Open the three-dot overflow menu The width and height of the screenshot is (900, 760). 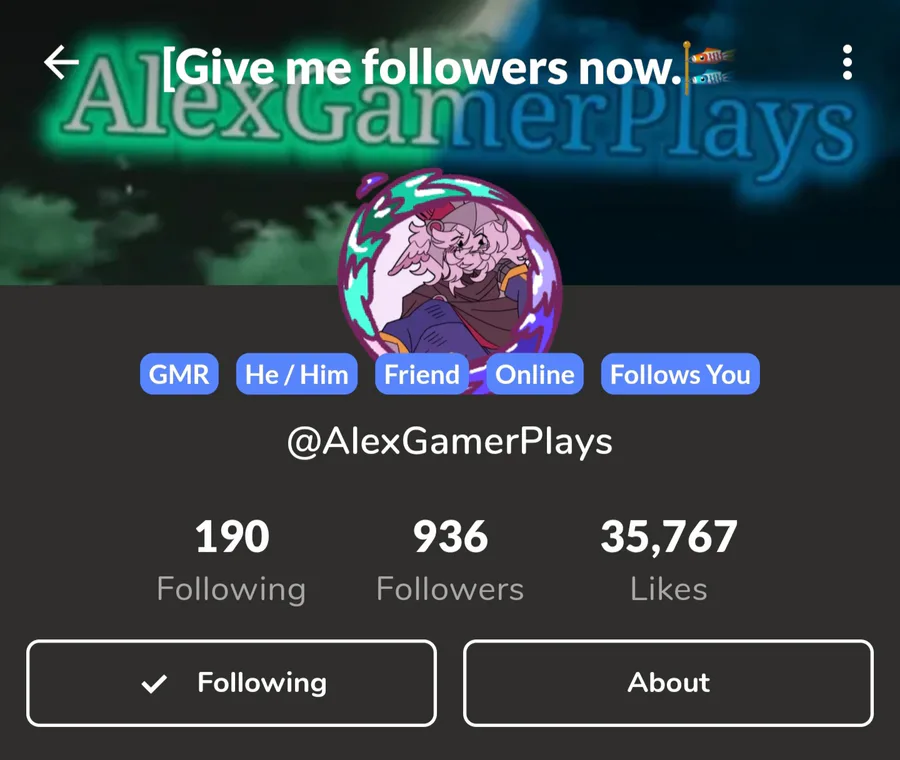point(847,63)
